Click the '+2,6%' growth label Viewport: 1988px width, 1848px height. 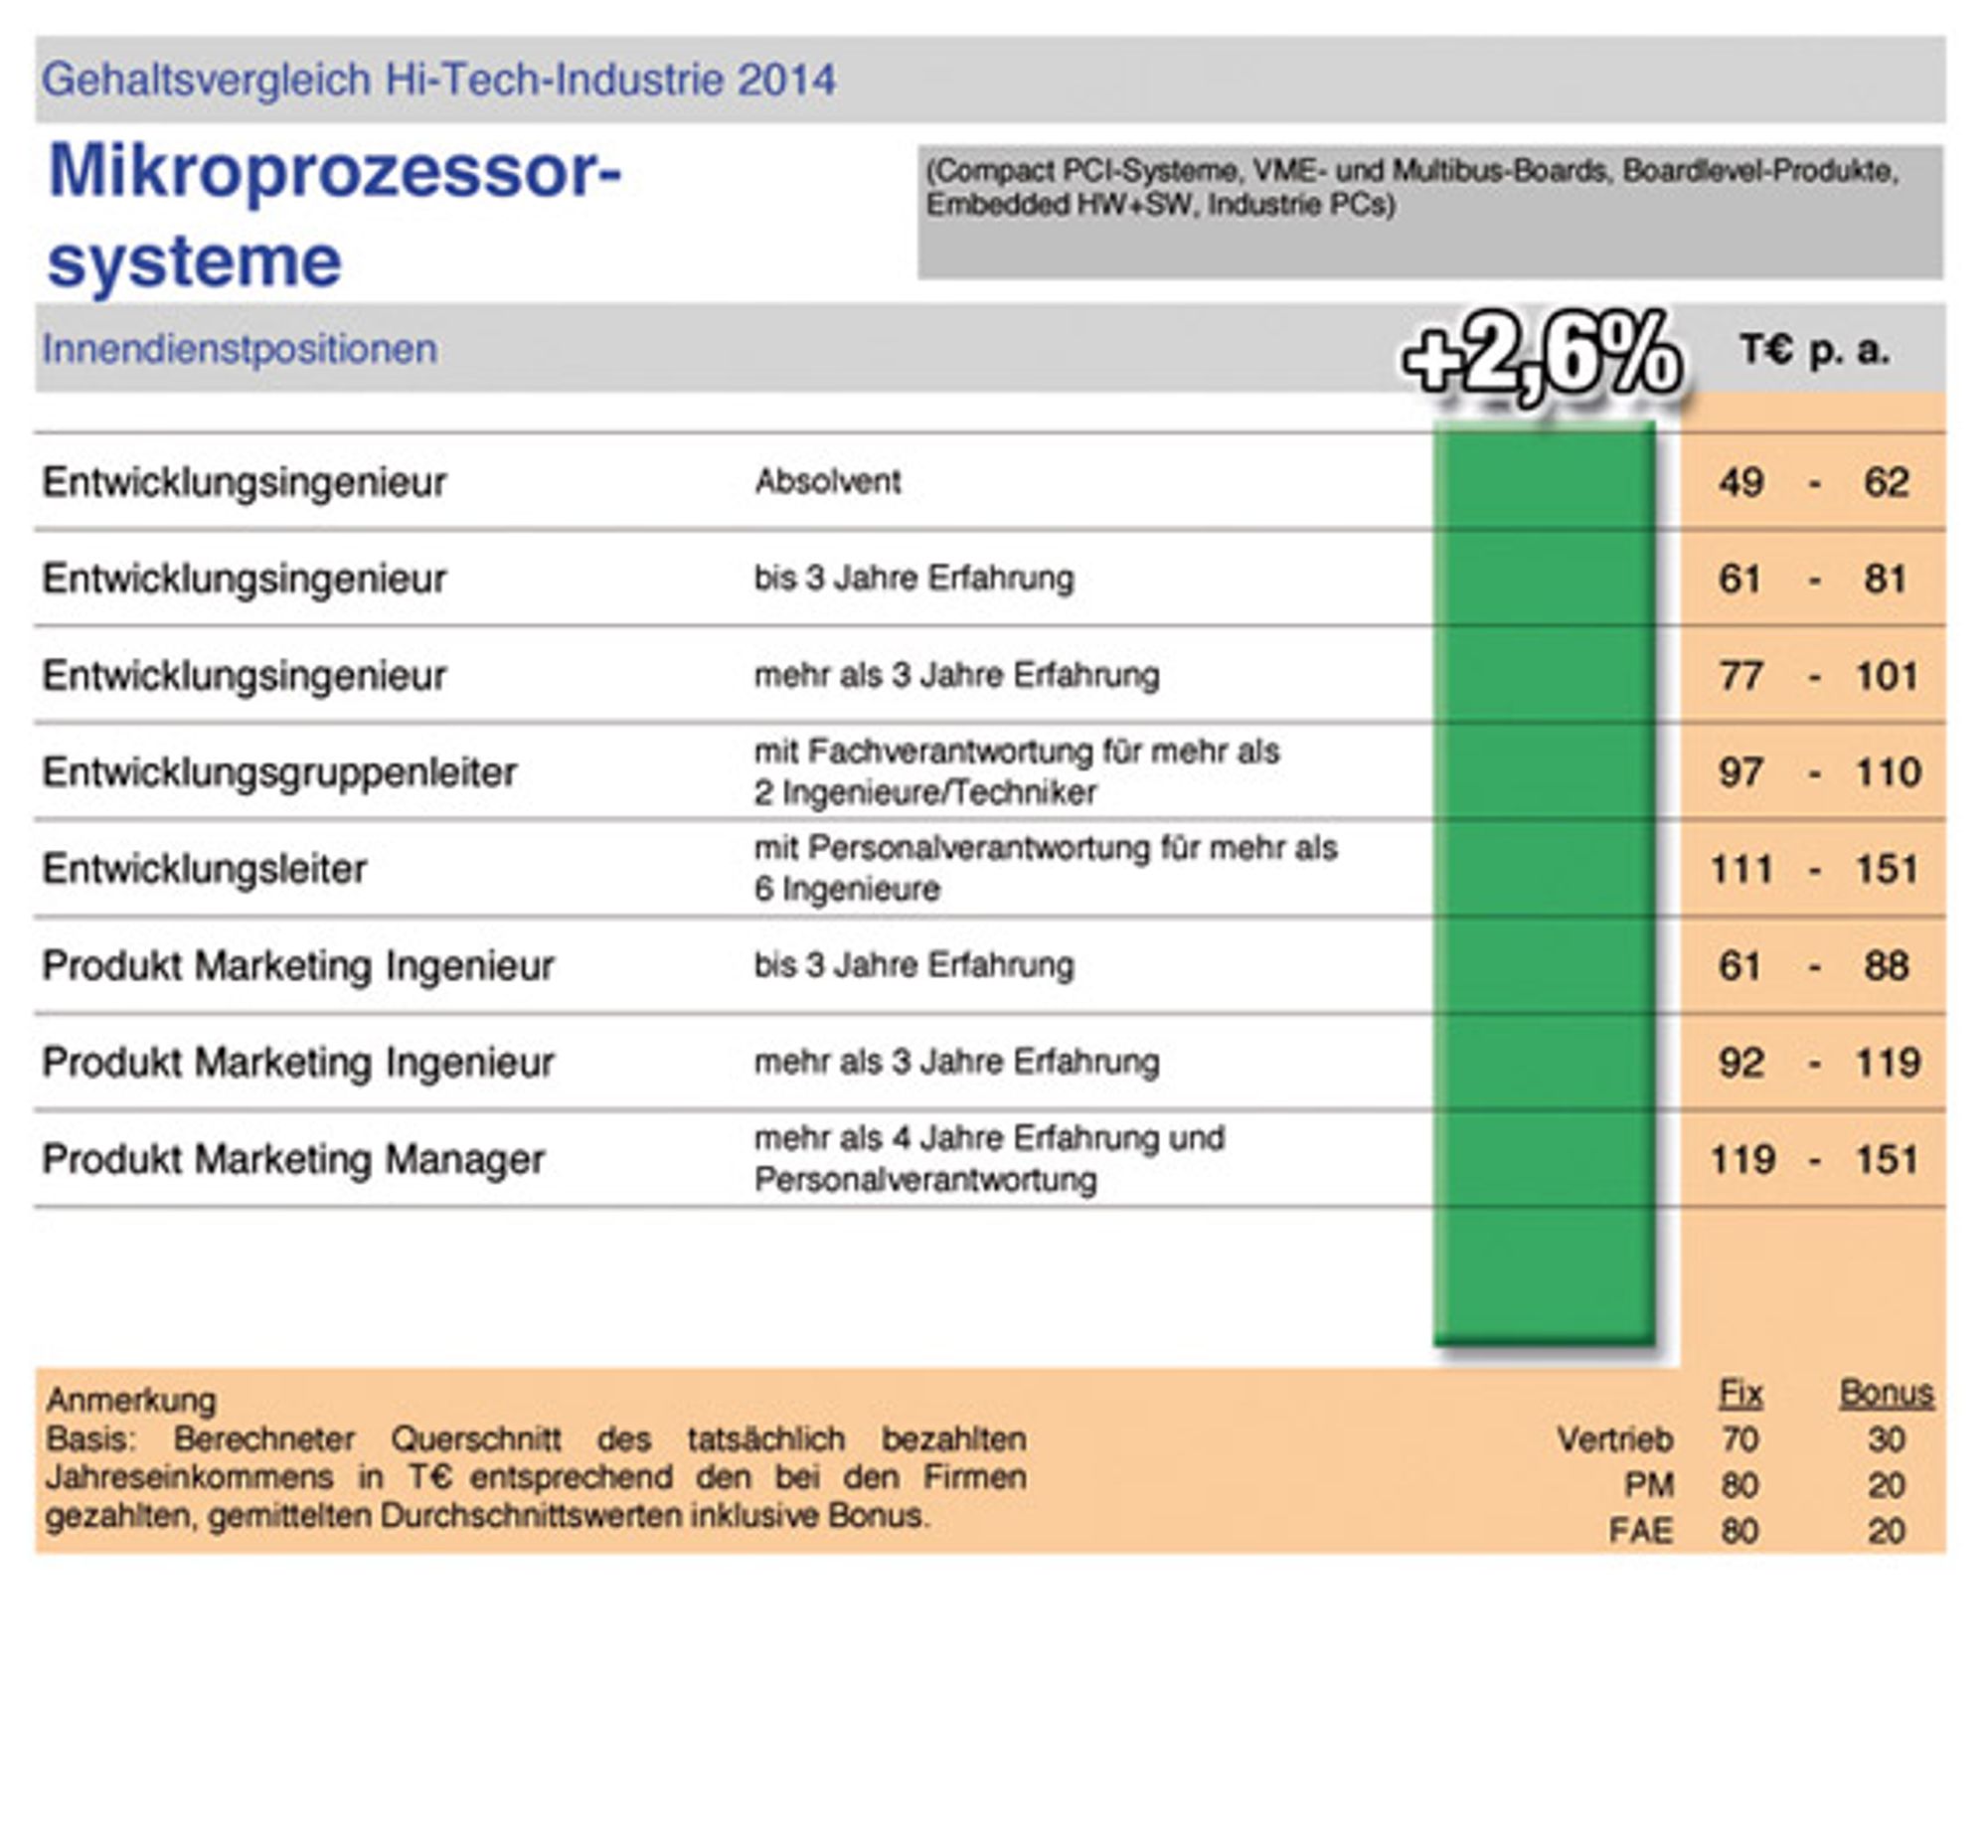tap(1542, 359)
